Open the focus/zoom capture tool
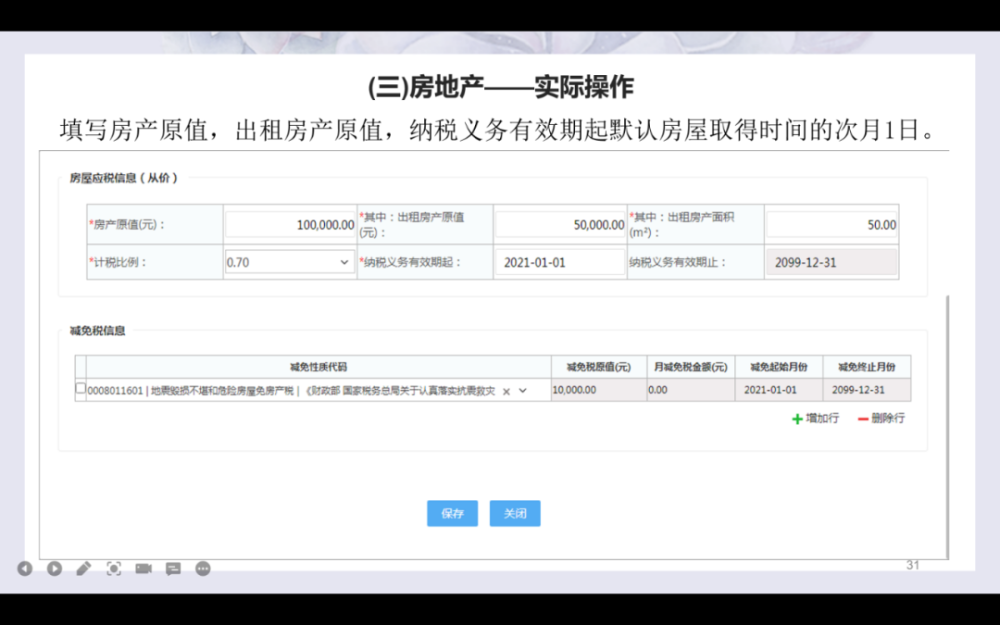The height and width of the screenshot is (625, 1000). 114,568
